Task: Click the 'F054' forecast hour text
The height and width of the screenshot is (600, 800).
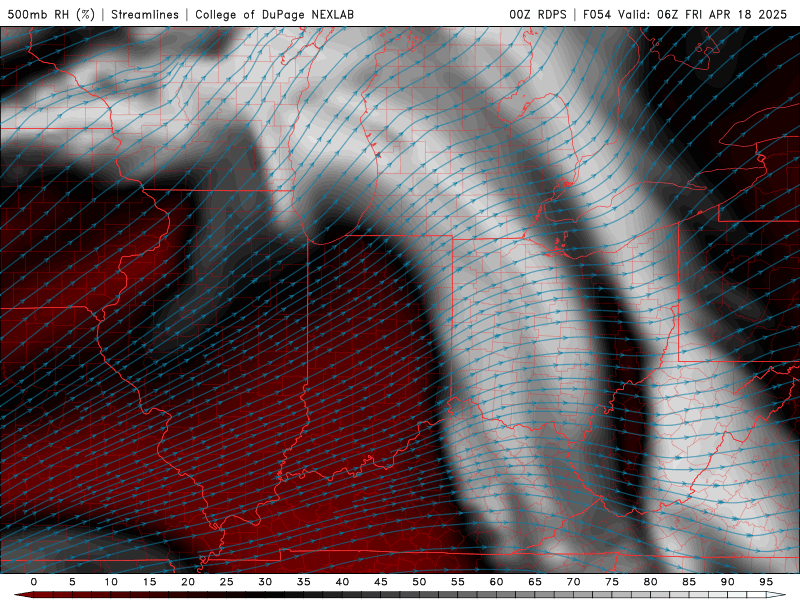Action: tap(596, 14)
